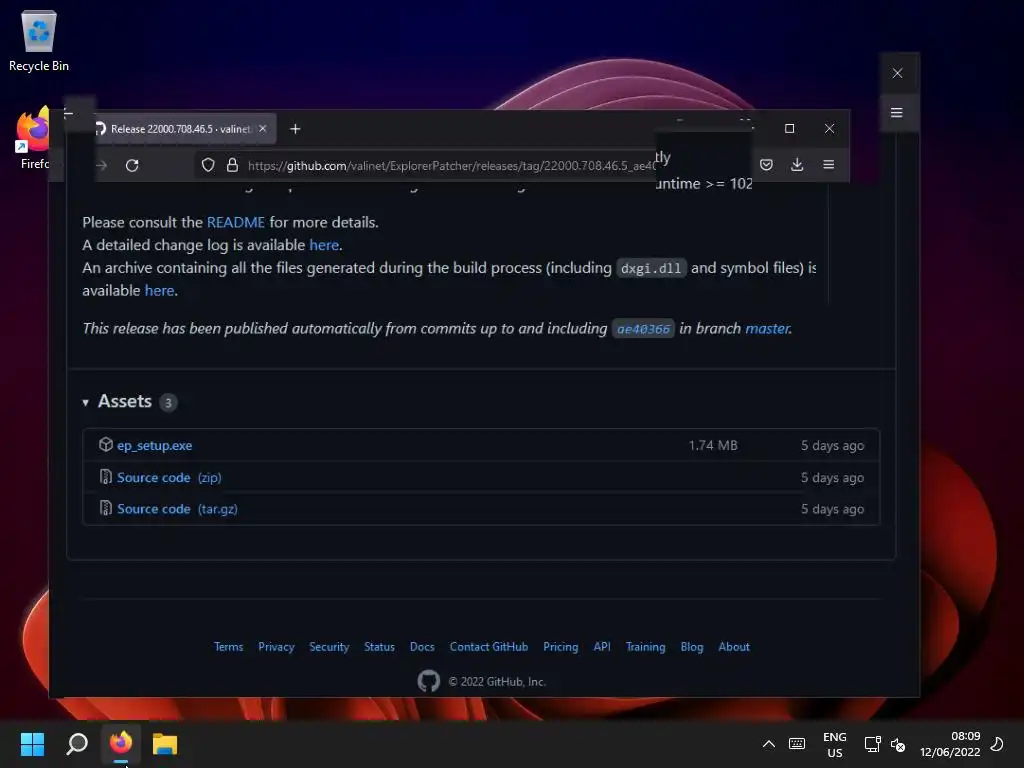Click the zip file icon beside Source code (zip)
1024x768 pixels.
click(106, 477)
